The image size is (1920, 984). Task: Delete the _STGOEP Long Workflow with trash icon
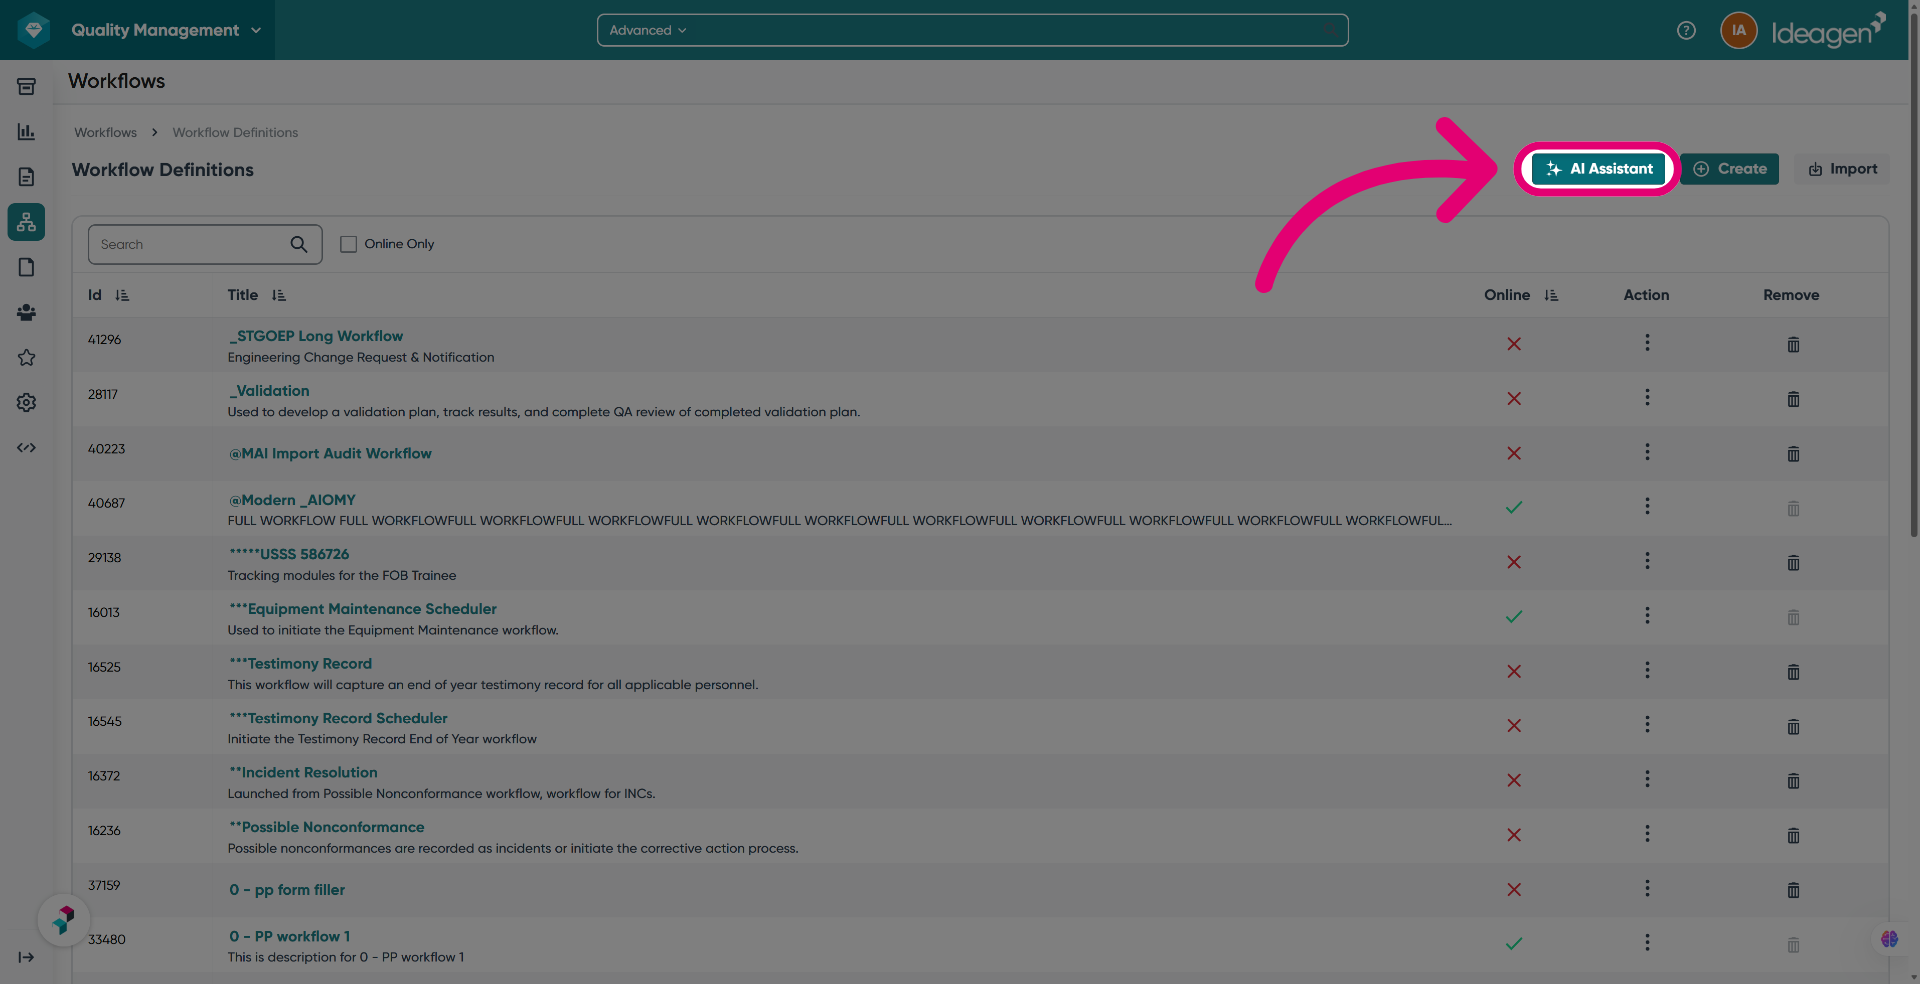[1793, 345]
